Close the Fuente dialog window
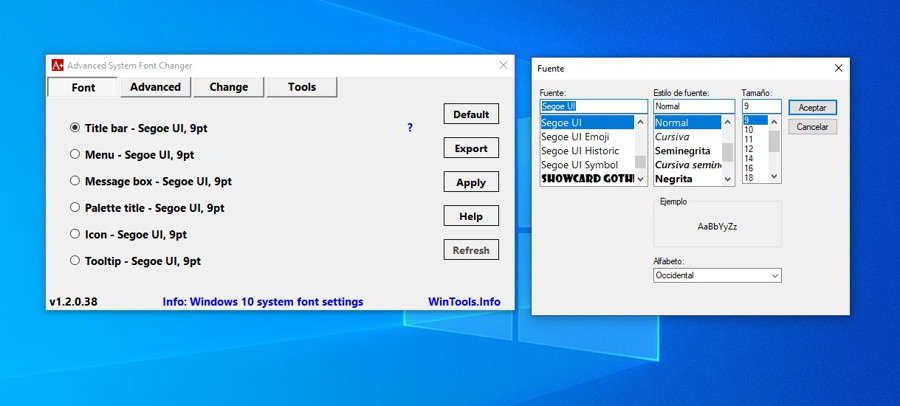Viewport: 900px width, 406px height. point(838,68)
